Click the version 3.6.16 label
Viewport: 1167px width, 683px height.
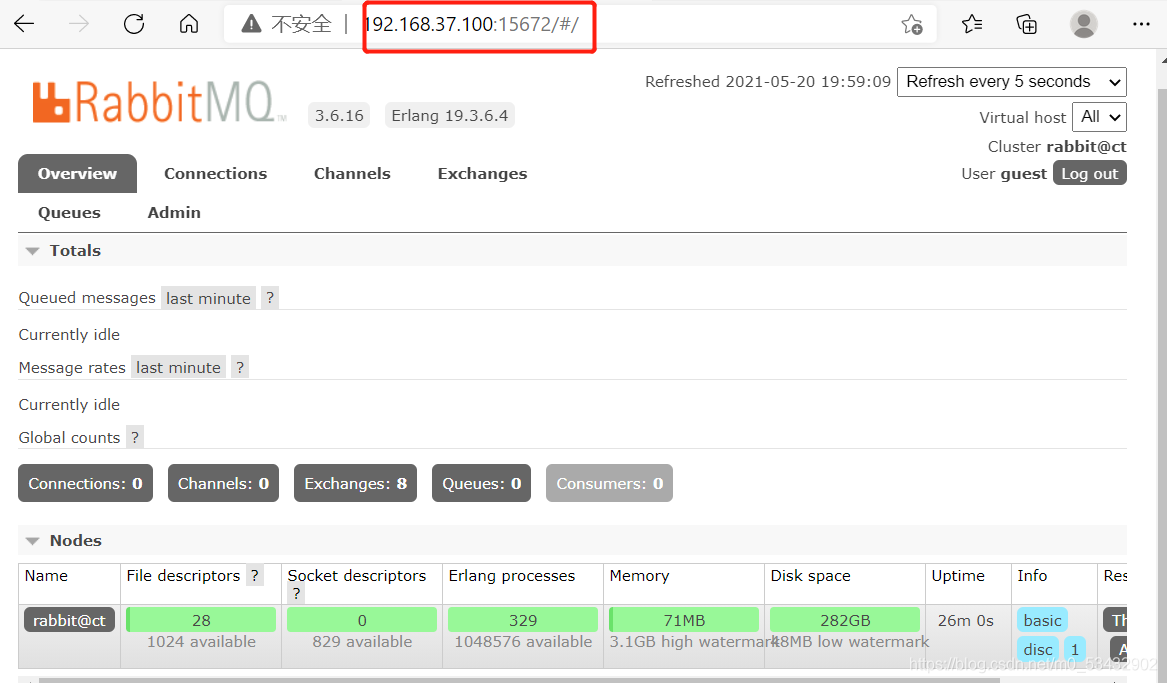[339, 115]
